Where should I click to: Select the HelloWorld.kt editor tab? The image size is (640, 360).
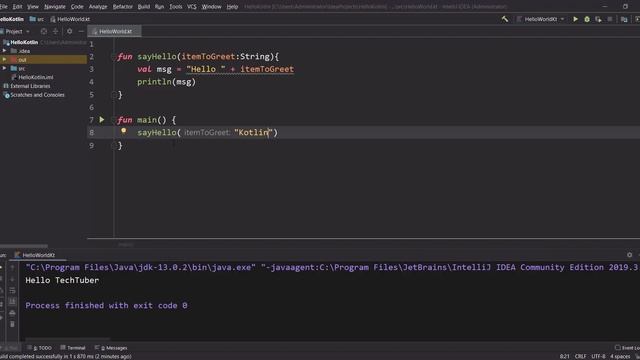tap(114, 31)
